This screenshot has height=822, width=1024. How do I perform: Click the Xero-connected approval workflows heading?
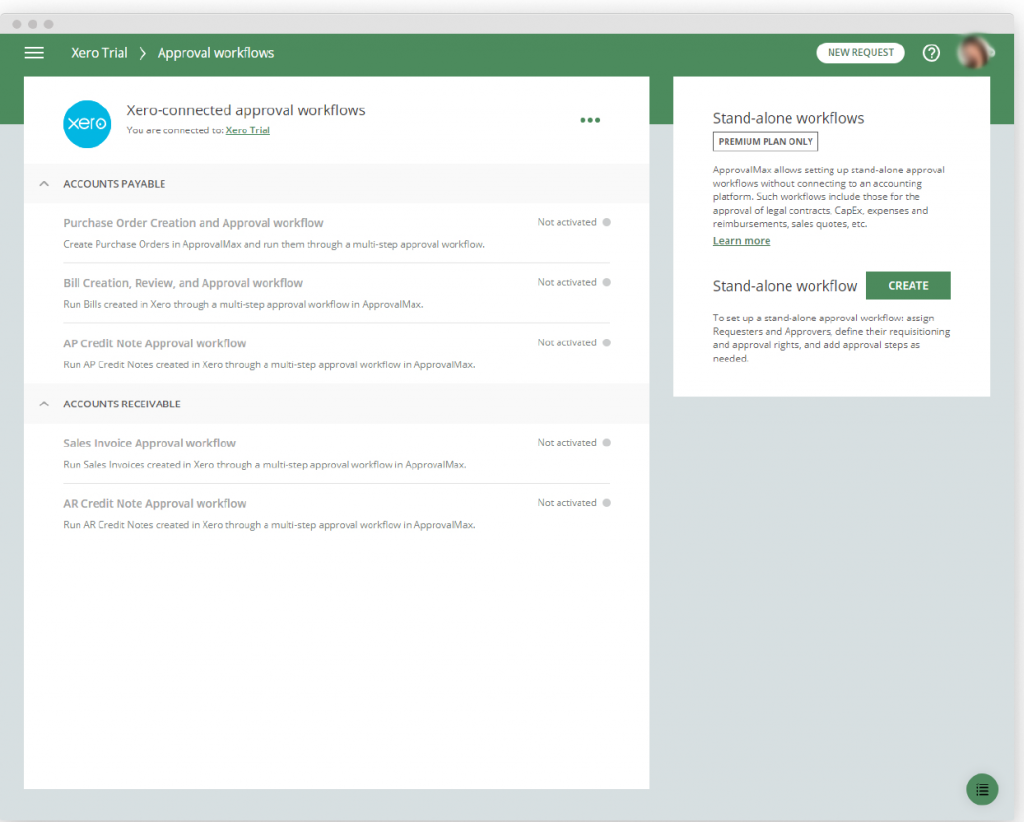click(246, 110)
